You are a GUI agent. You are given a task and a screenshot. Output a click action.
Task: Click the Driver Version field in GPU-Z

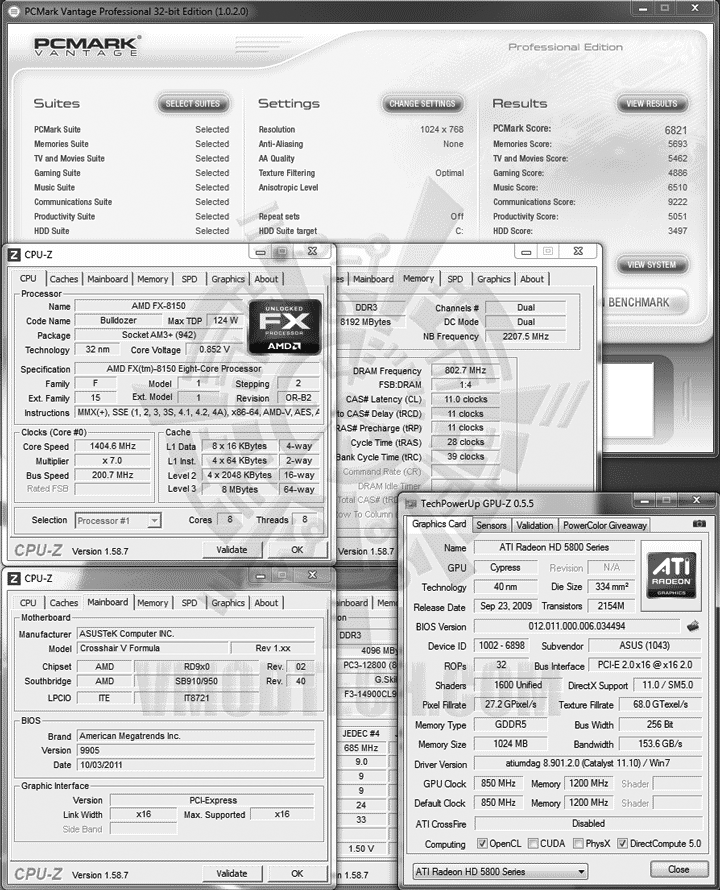pyautogui.click(x=588, y=763)
